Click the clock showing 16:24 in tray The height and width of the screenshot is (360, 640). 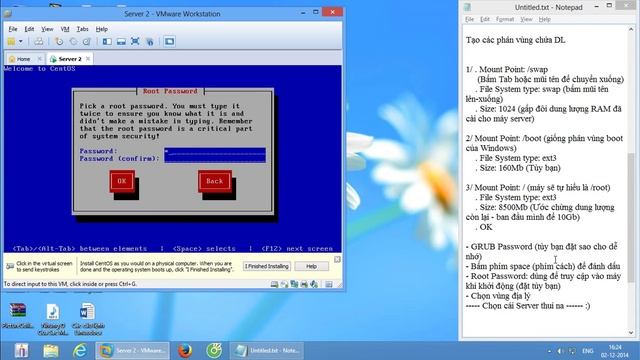point(615,351)
